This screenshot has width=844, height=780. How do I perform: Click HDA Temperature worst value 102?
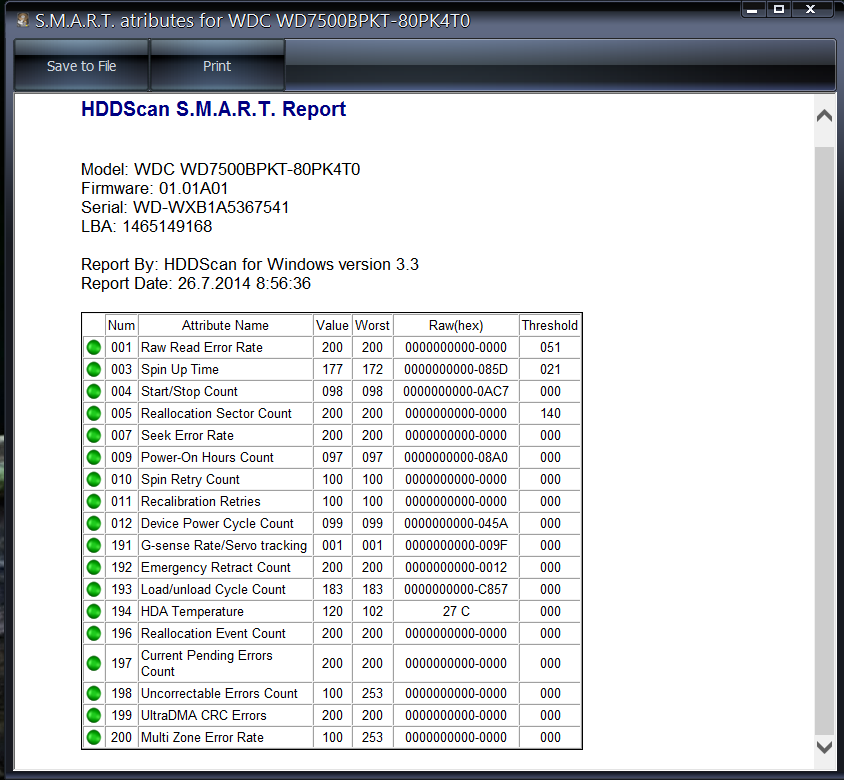[x=372, y=612]
